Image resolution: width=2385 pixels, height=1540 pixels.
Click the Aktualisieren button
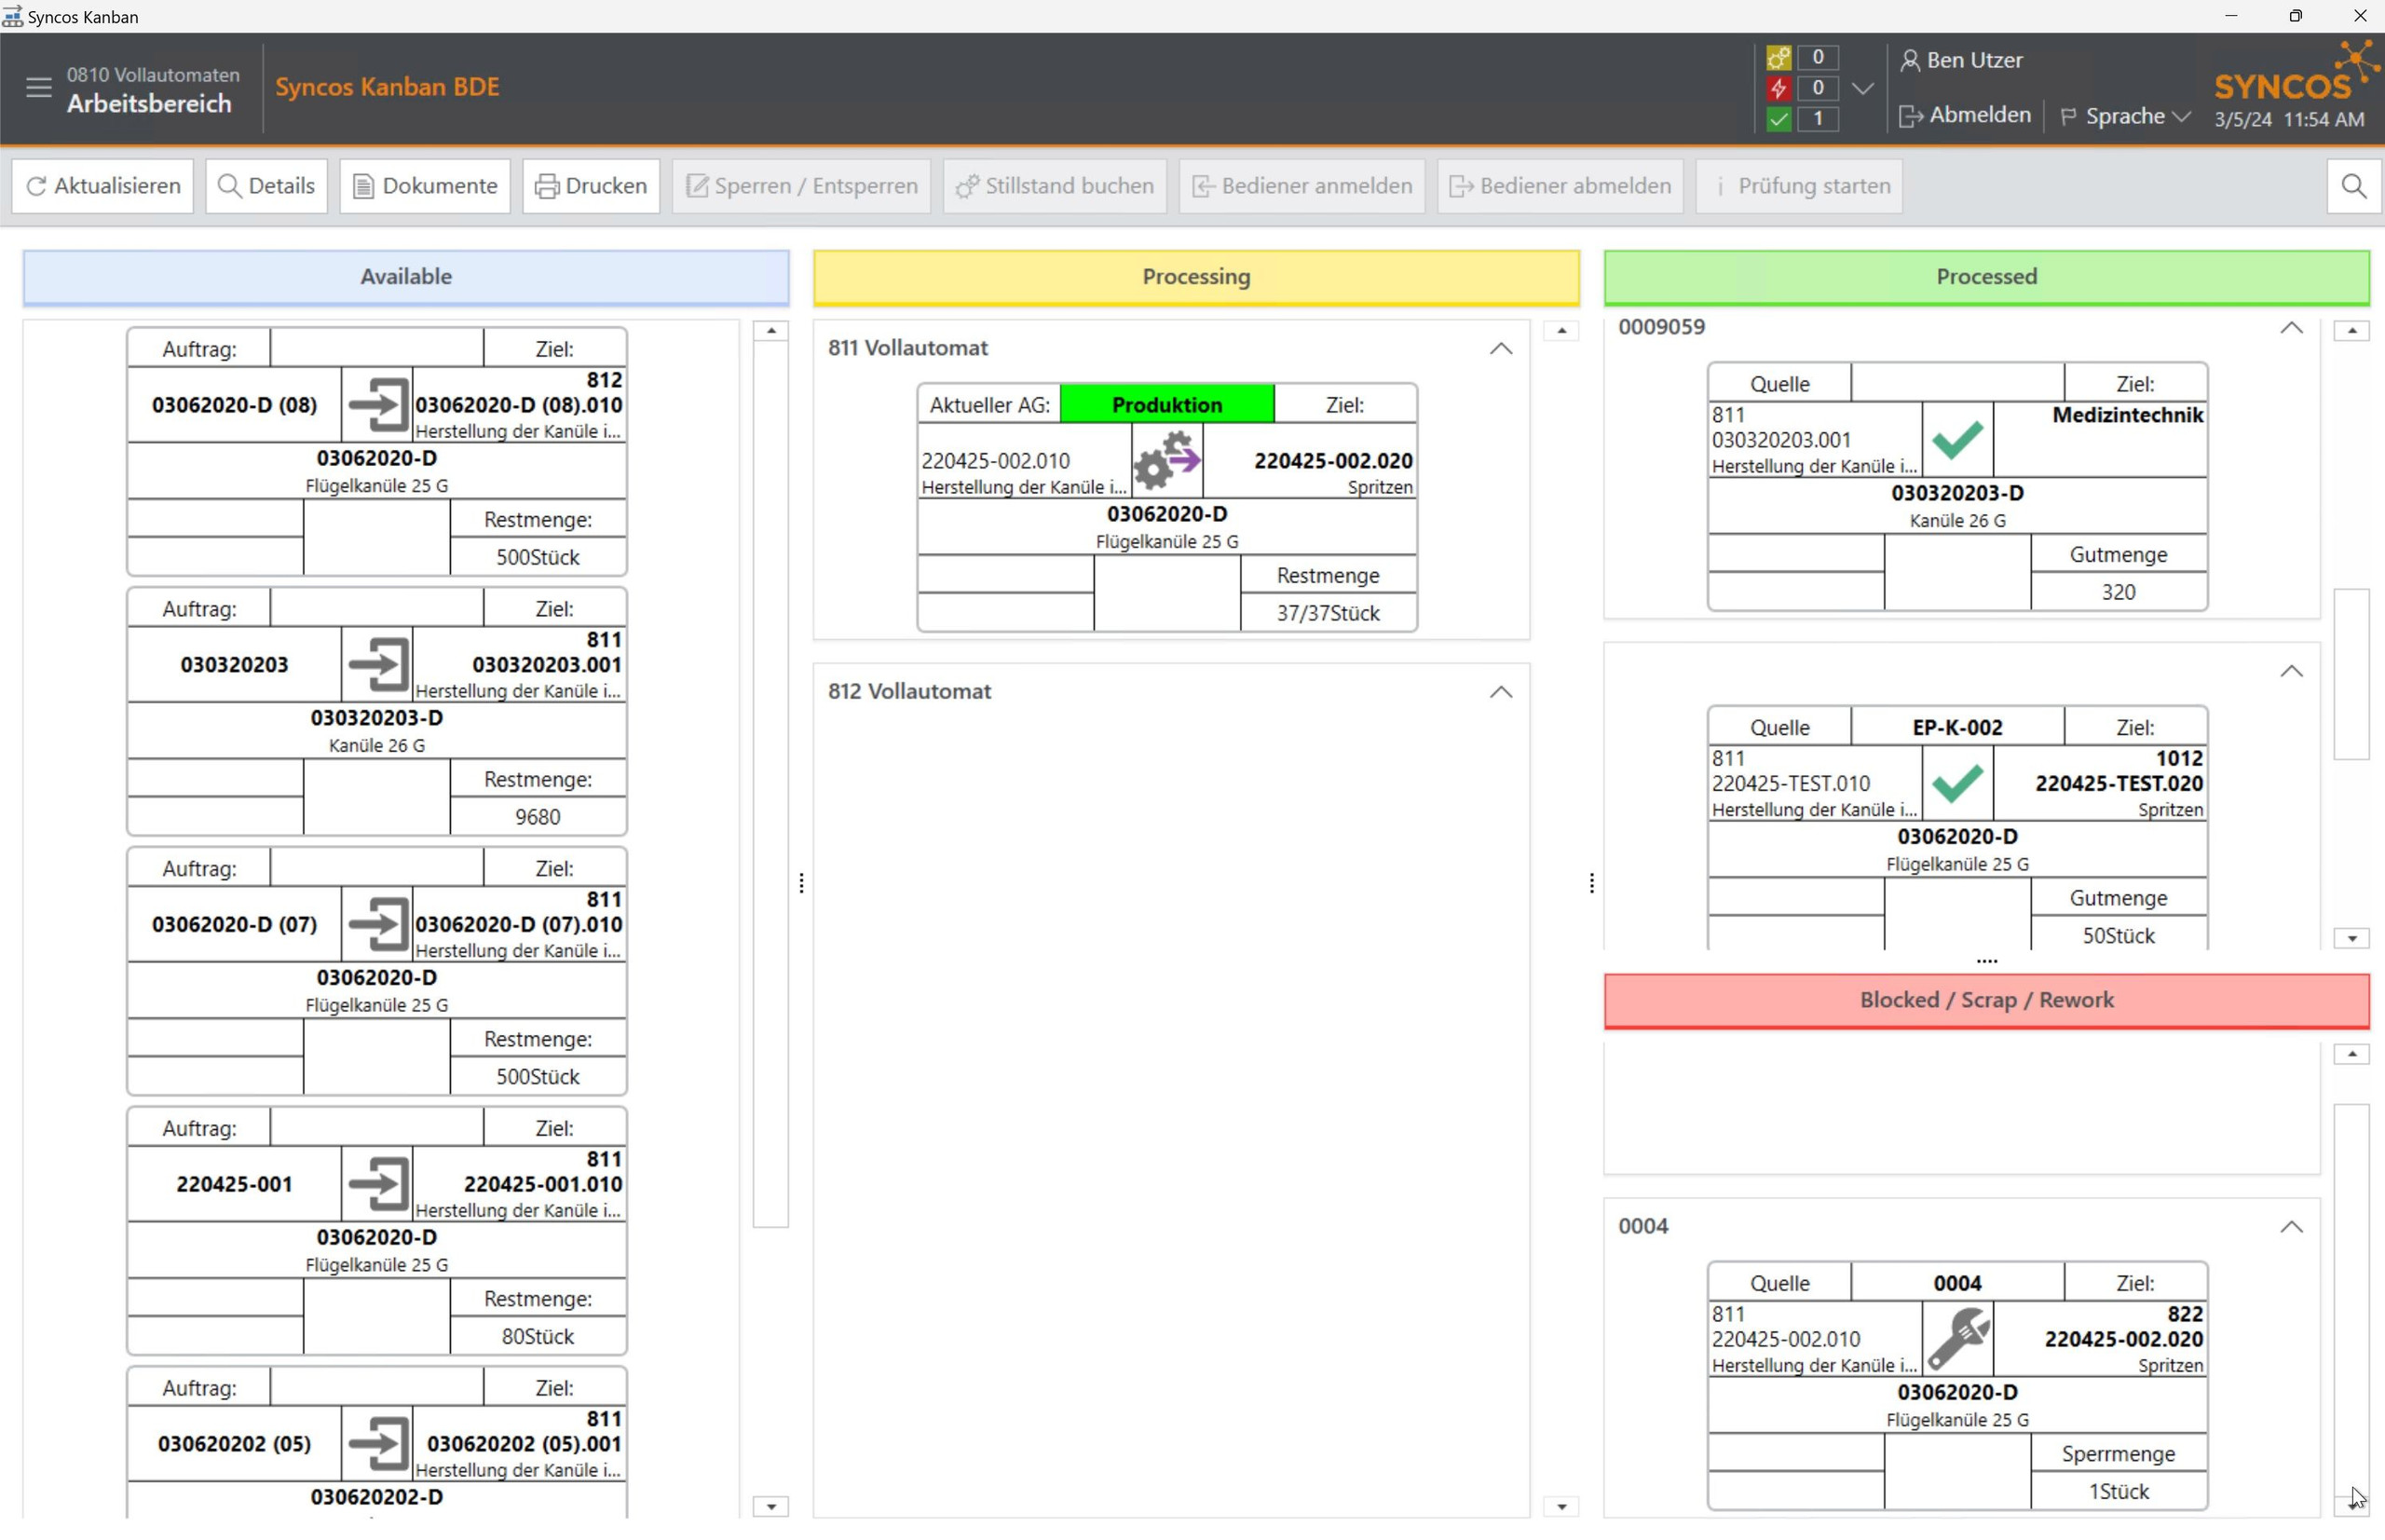103,186
